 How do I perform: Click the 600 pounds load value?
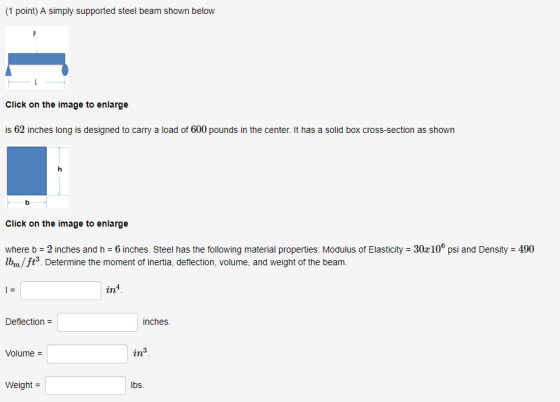coord(199,130)
